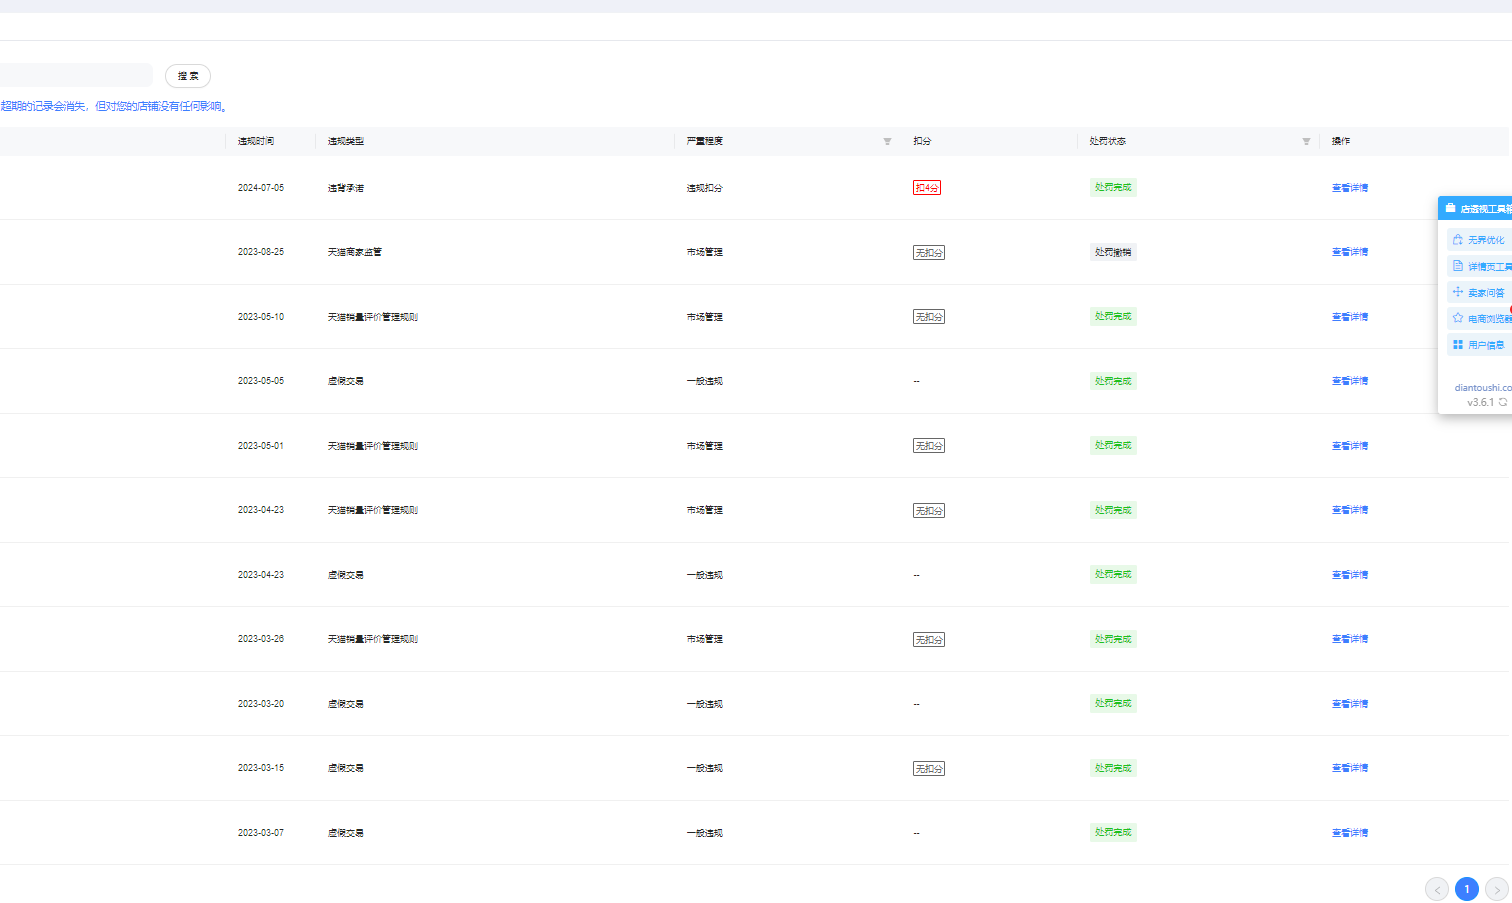The image size is (1512, 903).
Task: Click the refresh icon beside v3.6.1
Action: tap(1503, 402)
